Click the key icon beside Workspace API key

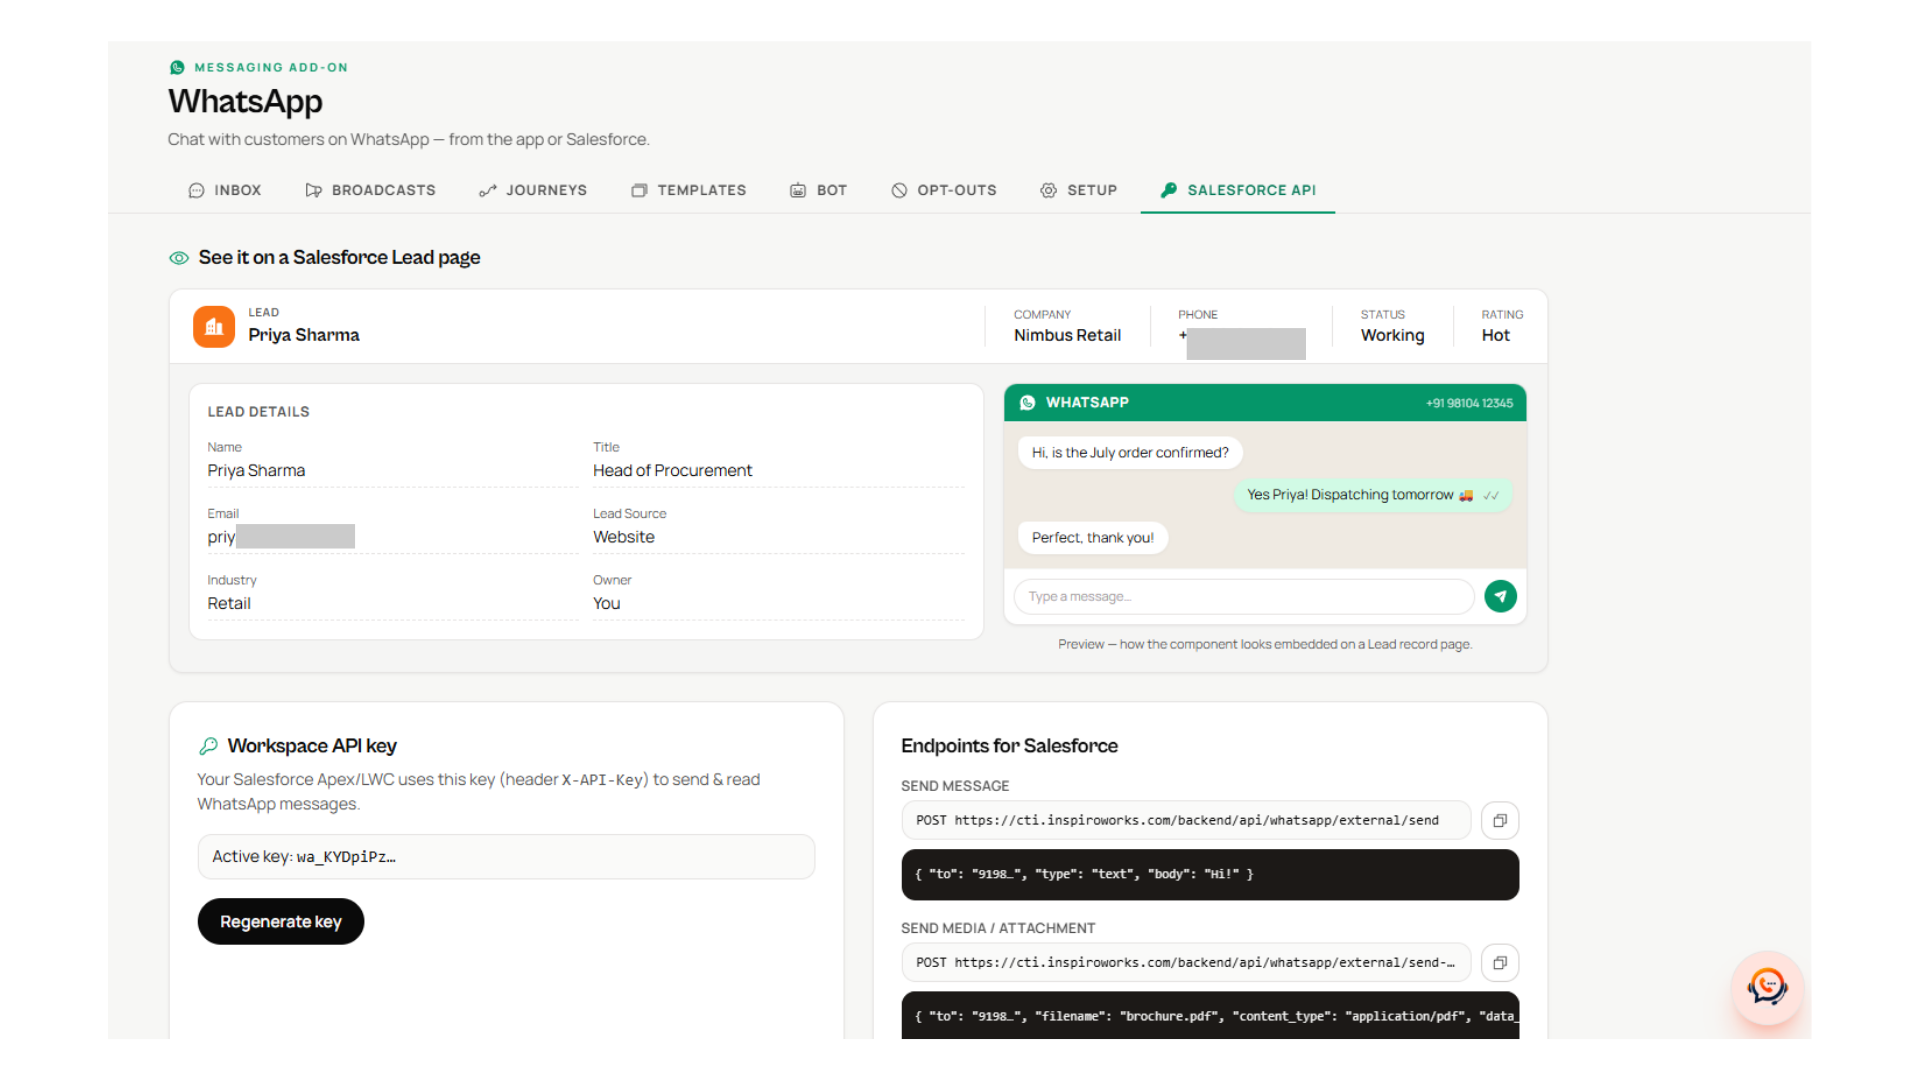[208, 746]
